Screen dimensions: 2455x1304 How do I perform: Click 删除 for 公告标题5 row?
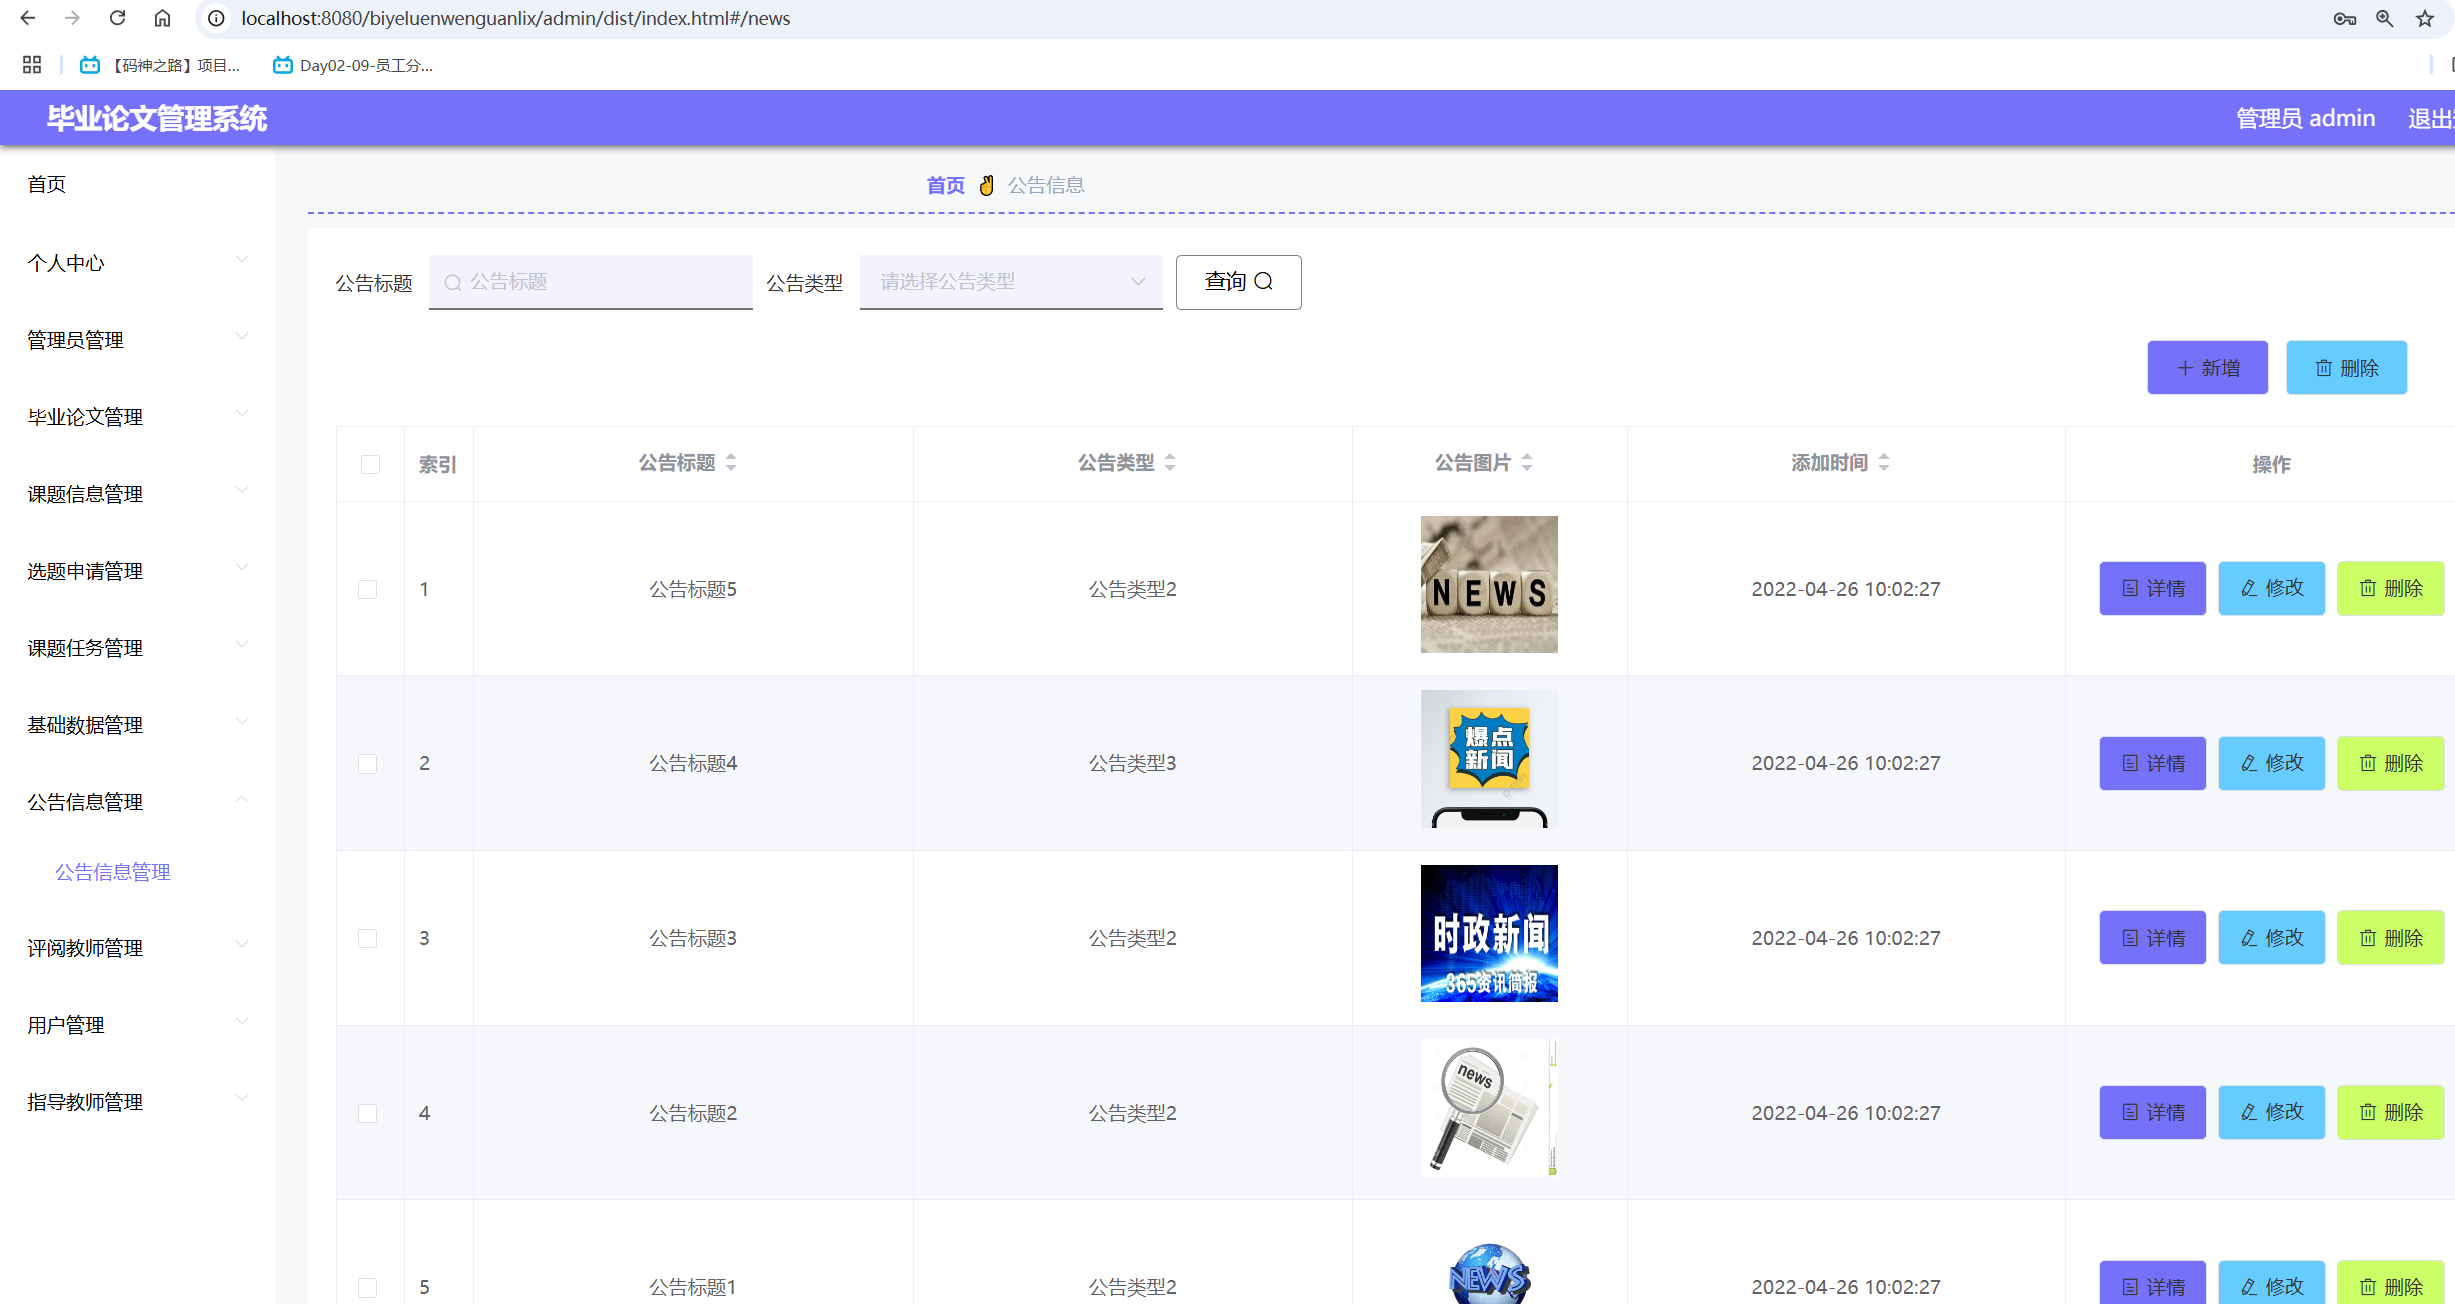coord(2390,588)
